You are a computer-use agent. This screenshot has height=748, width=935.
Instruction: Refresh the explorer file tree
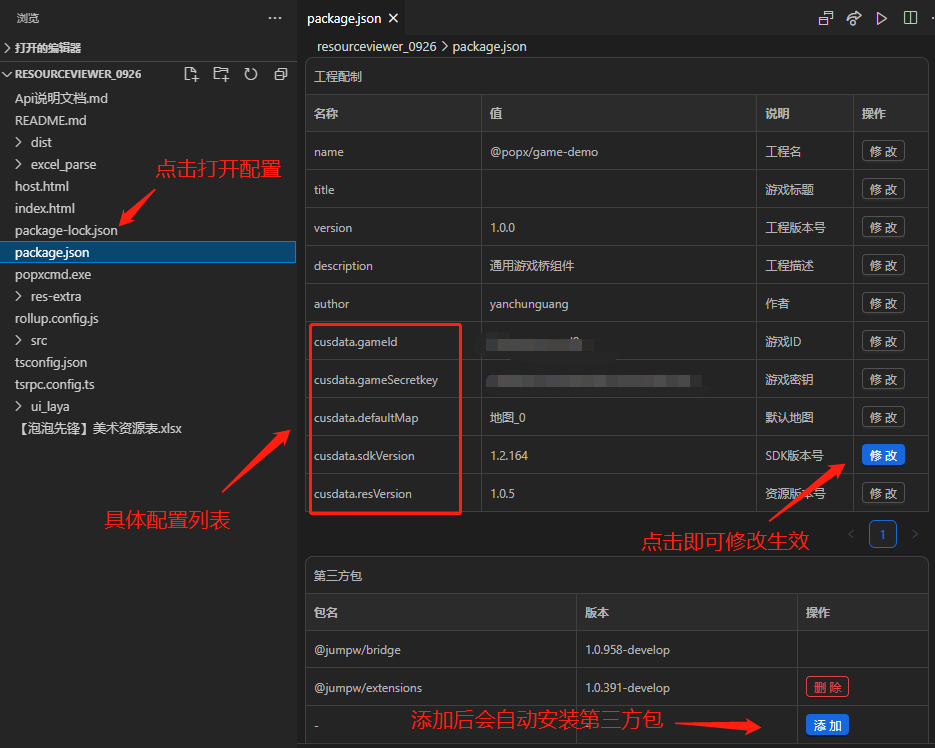pyautogui.click(x=250, y=74)
